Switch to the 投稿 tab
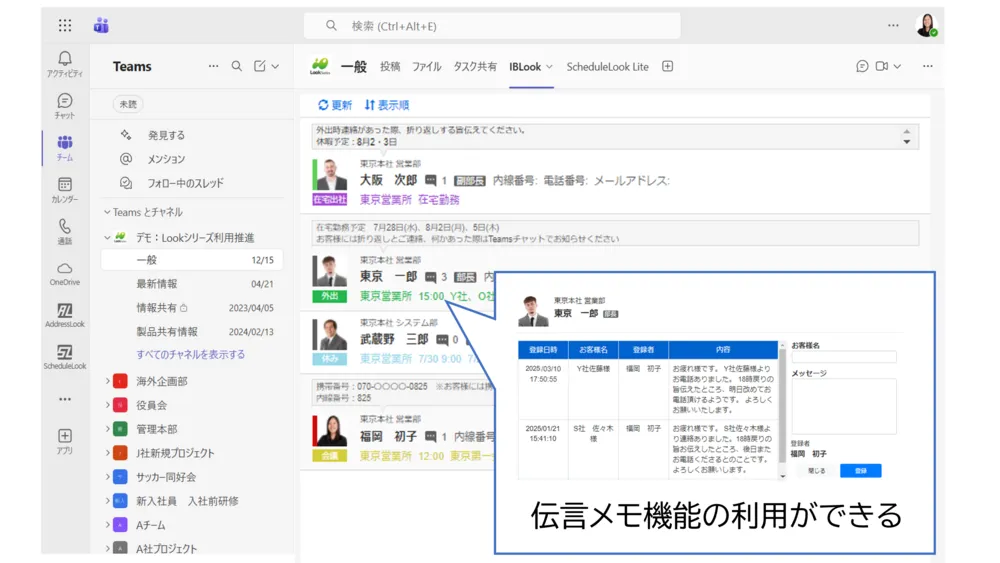This screenshot has width=1000, height=563. point(390,66)
